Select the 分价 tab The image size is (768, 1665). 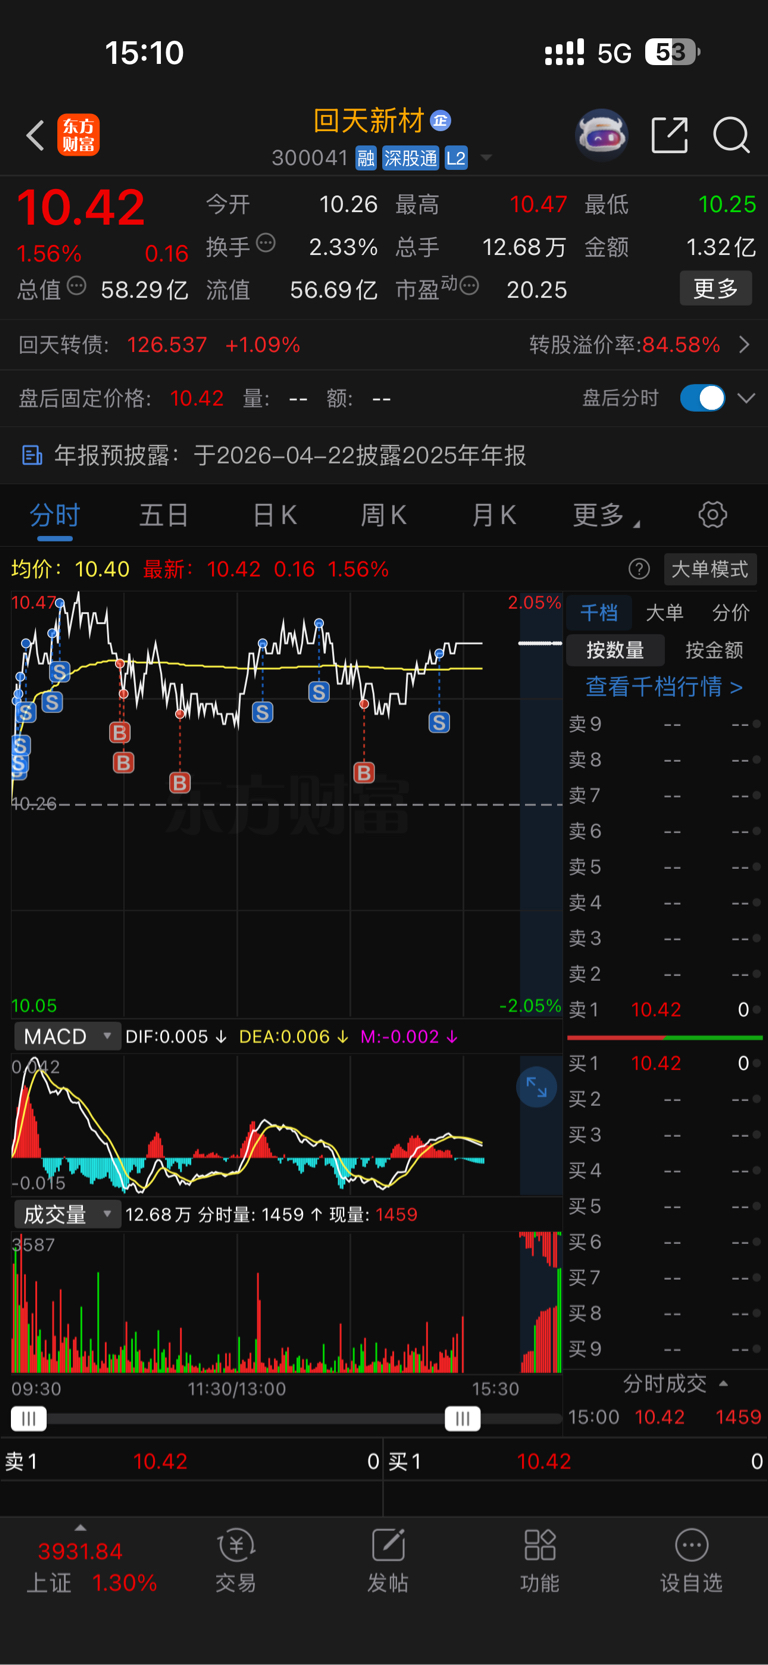point(731,613)
